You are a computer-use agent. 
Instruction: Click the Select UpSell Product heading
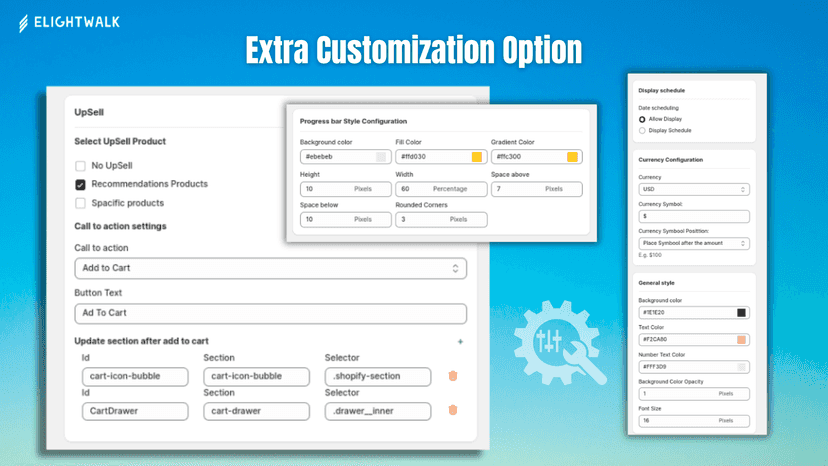pos(120,142)
